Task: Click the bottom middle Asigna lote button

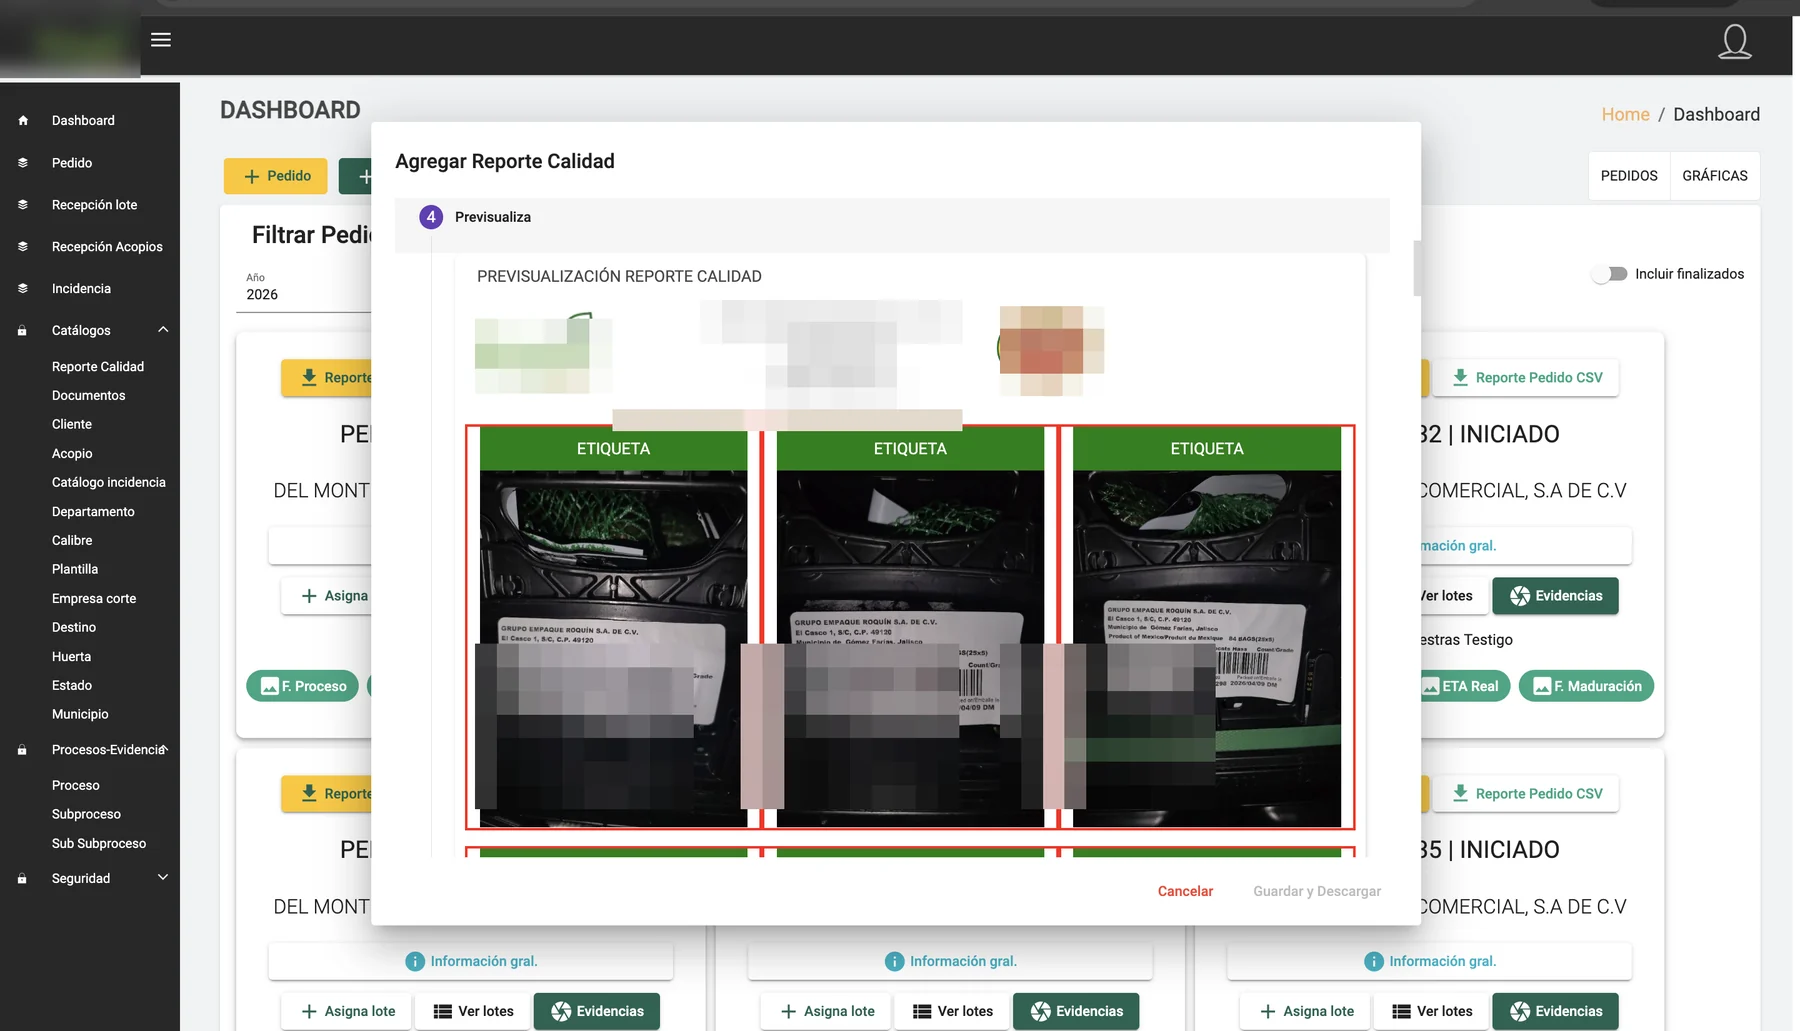Action: 827,1011
